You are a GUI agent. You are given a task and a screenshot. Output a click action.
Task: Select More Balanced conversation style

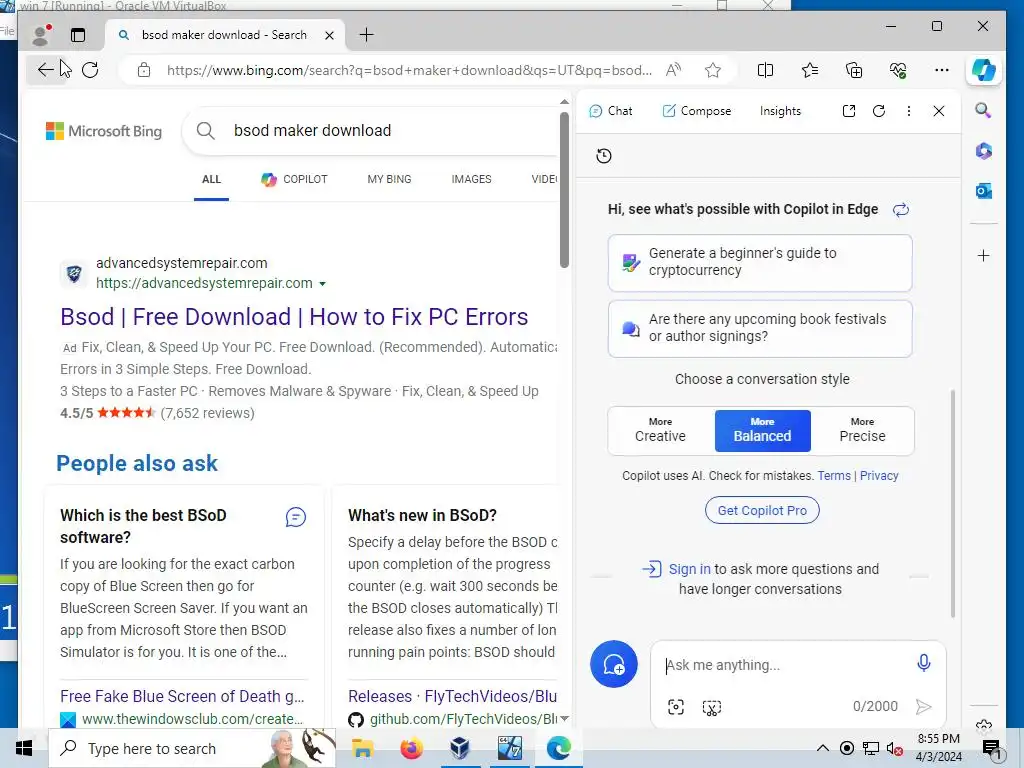pyautogui.click(x=762, y=430)
